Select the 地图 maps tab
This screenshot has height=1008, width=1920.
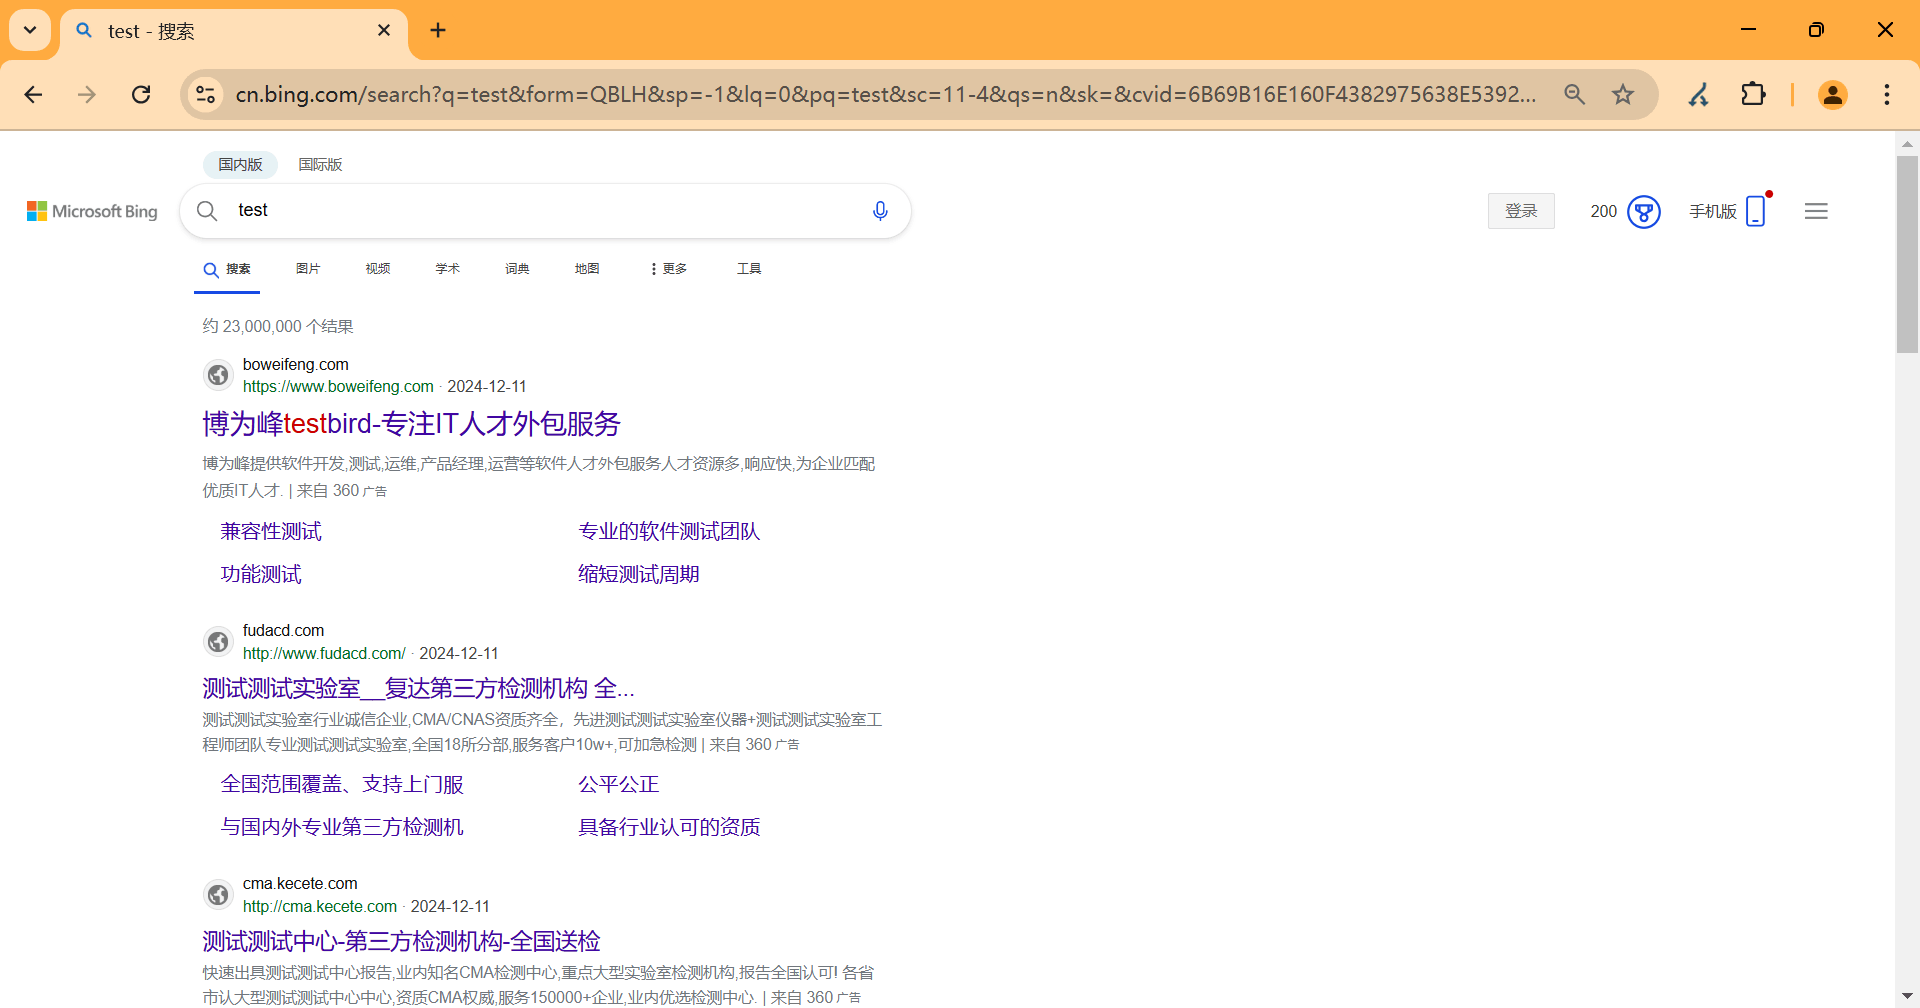pos(587,268)
